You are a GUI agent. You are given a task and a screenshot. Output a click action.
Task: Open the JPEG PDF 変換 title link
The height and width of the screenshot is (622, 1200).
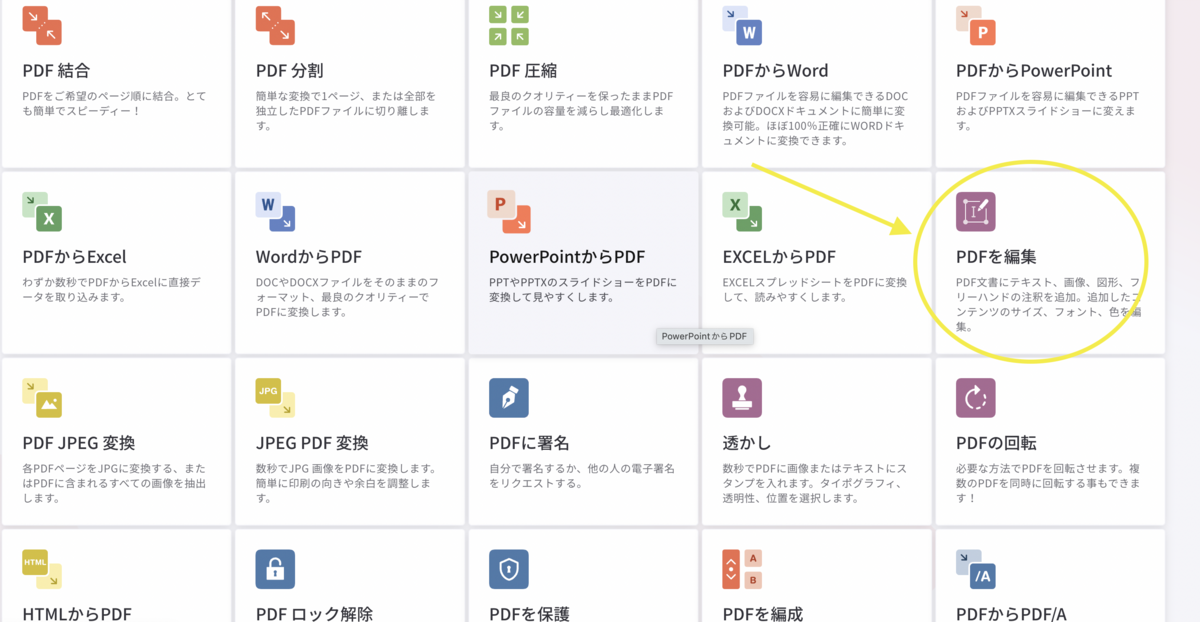(x=312, y=443)
